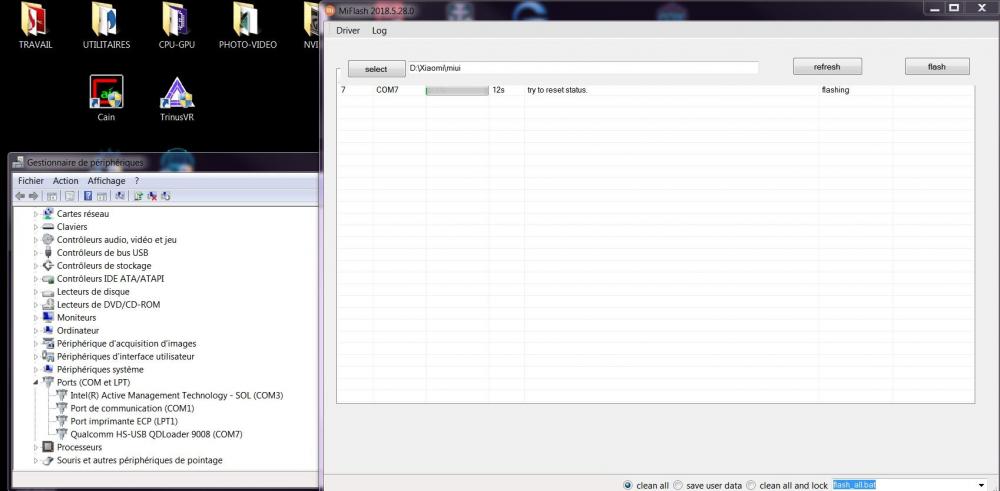Open the UTILITAIRES desktop folder

(x=106, y=22)
